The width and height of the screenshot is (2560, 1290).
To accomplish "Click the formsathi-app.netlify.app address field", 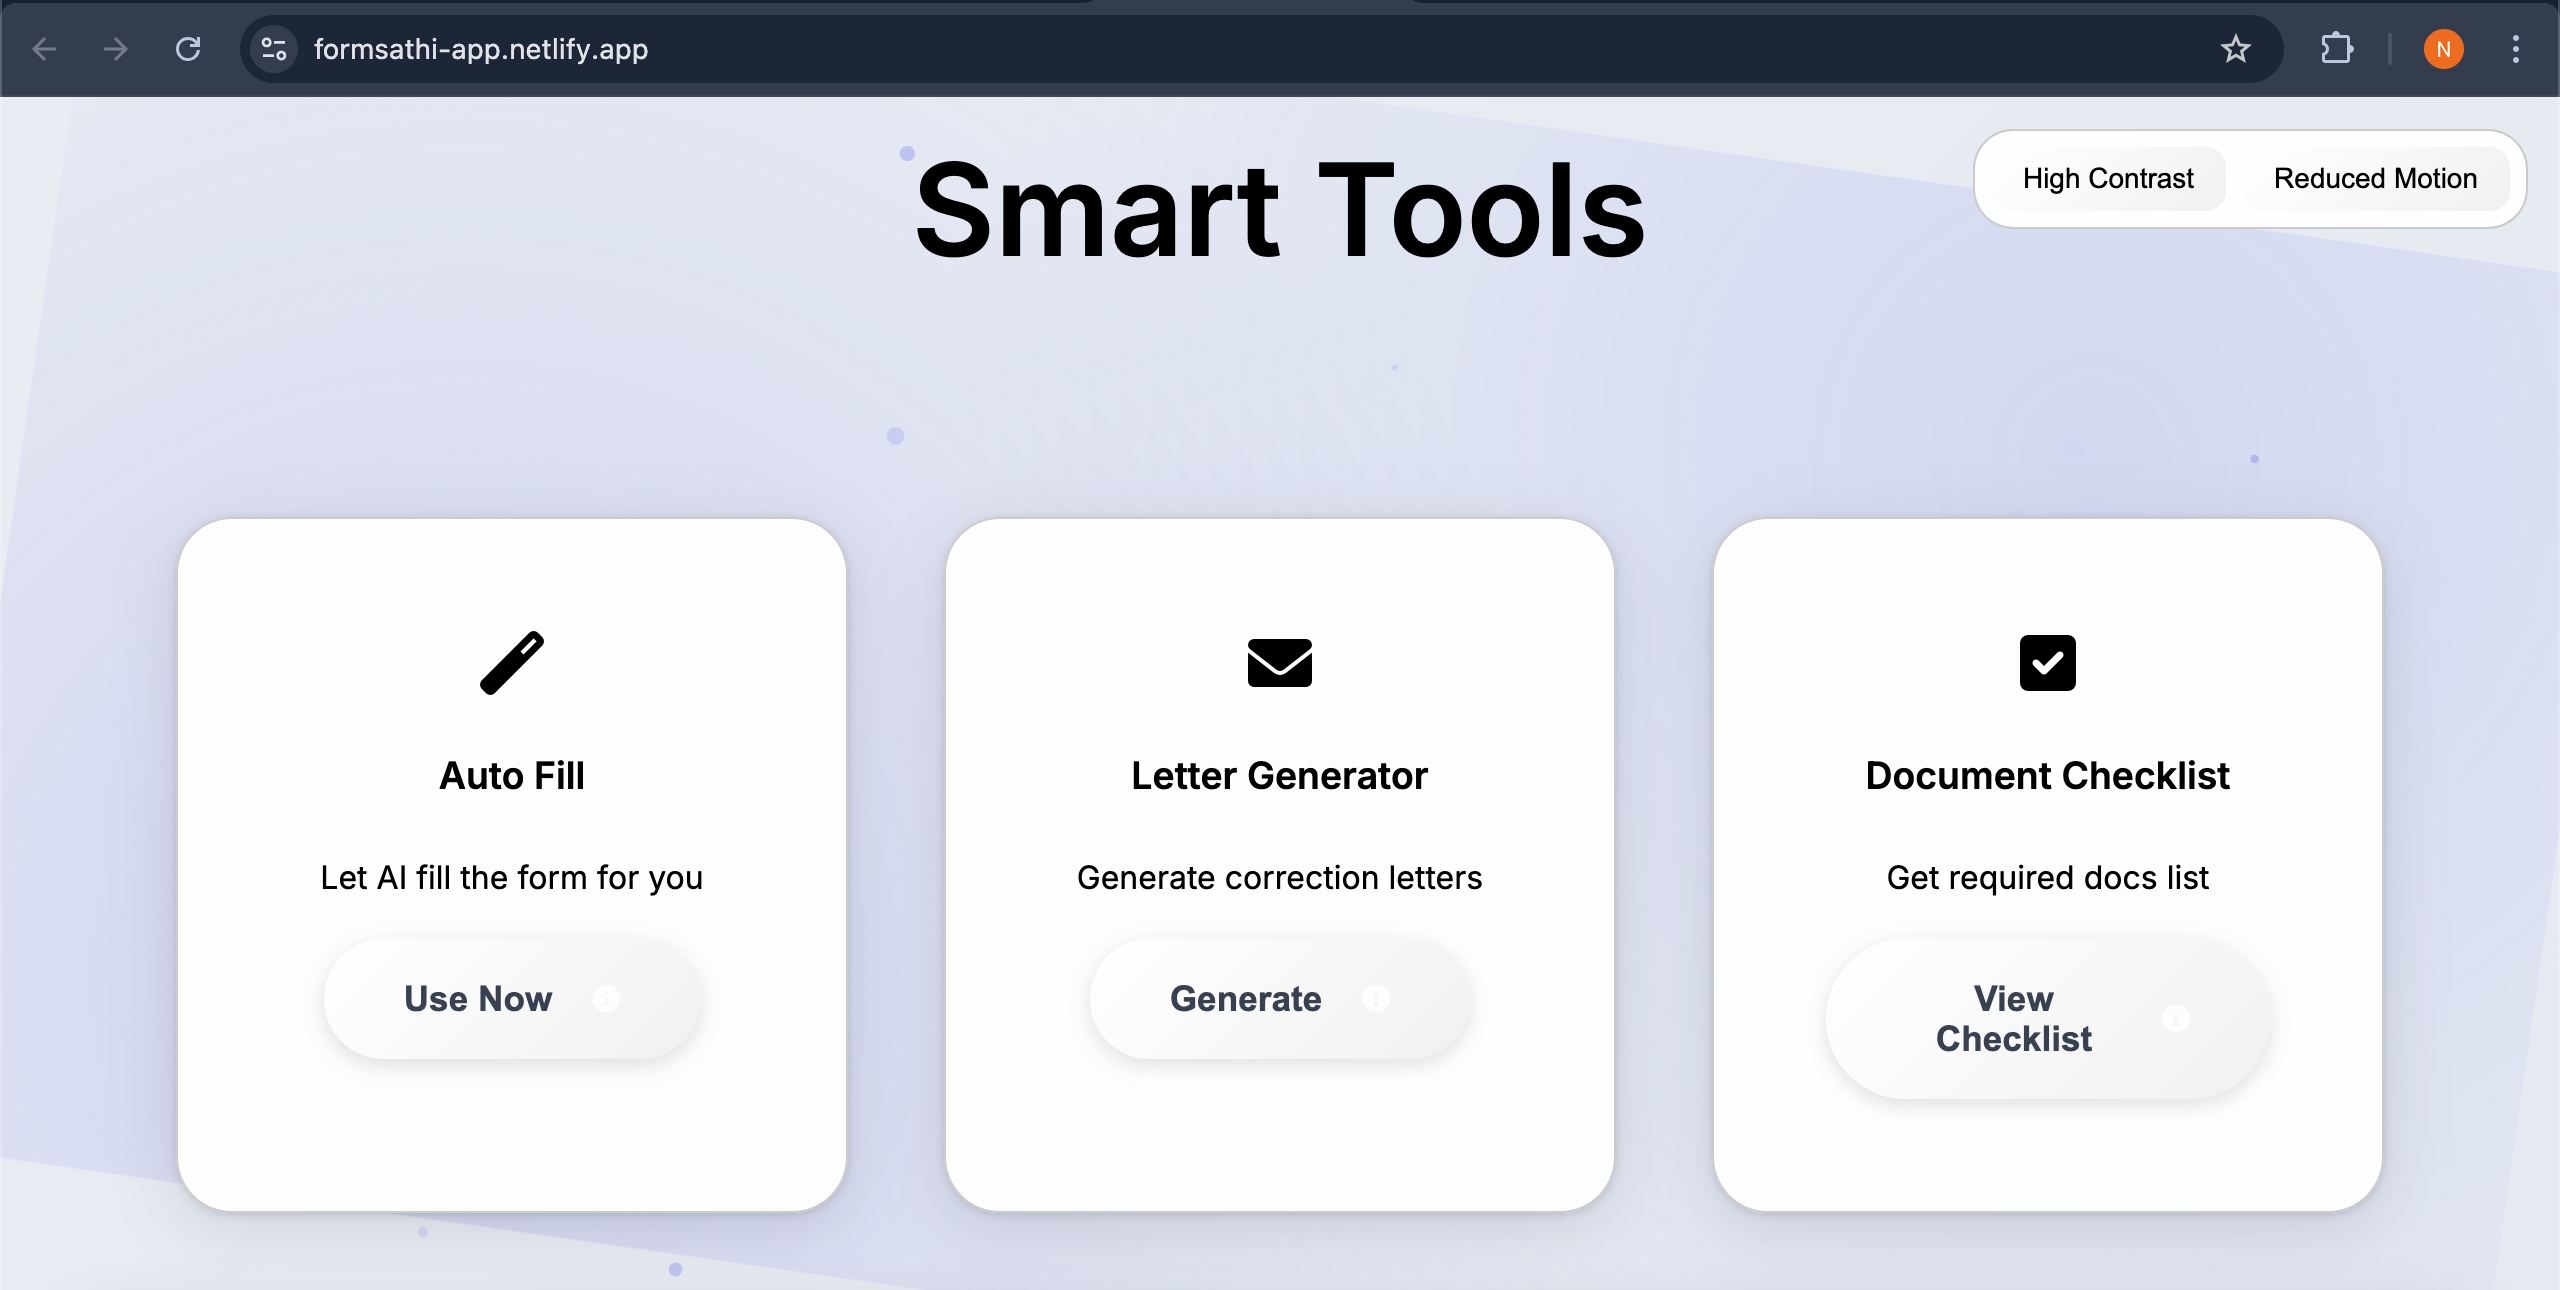I will coord(480,49).
